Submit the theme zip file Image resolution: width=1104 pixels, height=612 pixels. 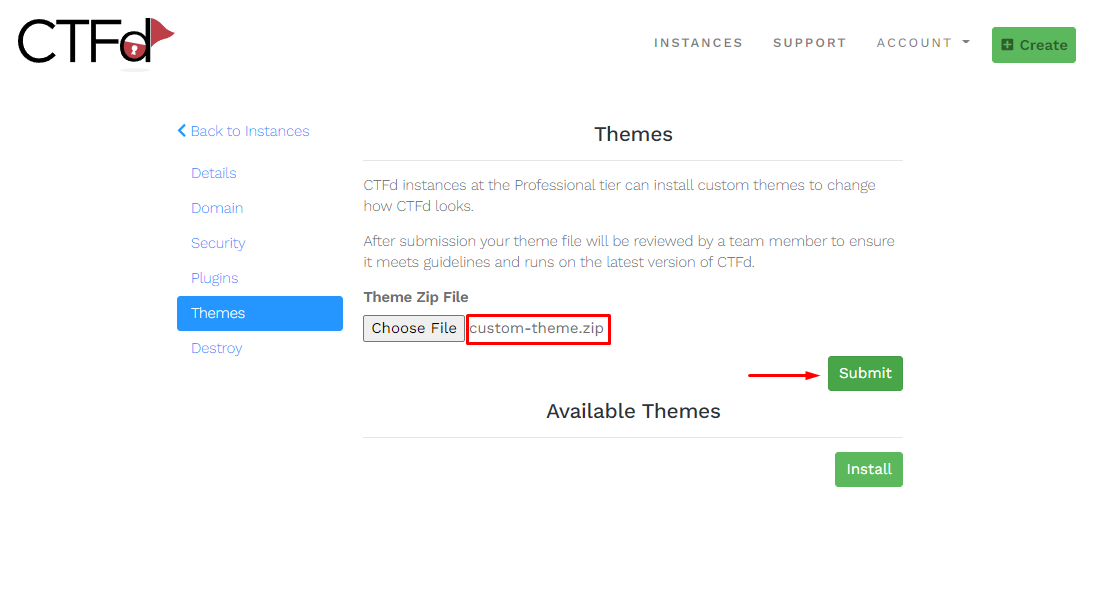click(x=864, y=373)
